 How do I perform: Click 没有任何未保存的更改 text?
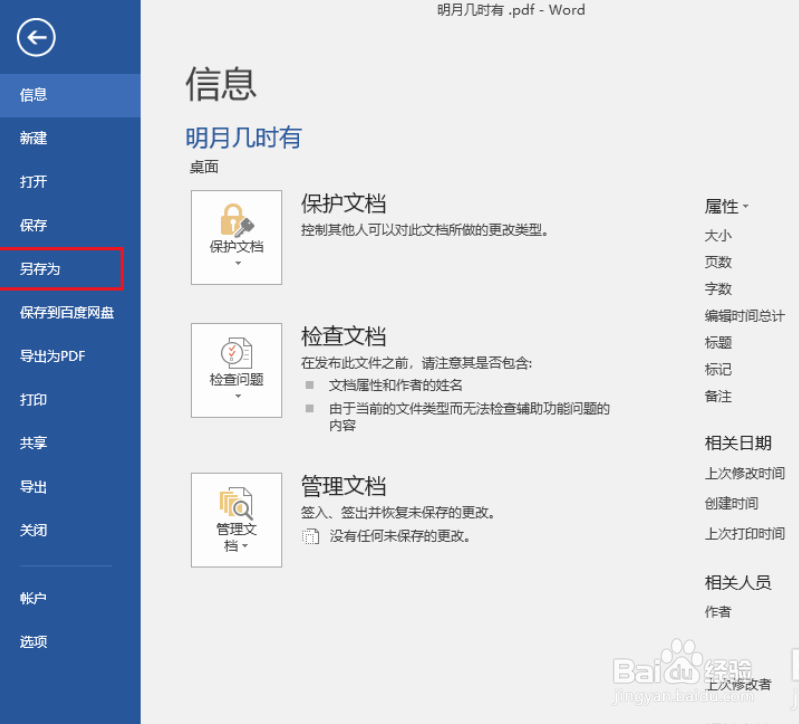click(x=400, y=536)
